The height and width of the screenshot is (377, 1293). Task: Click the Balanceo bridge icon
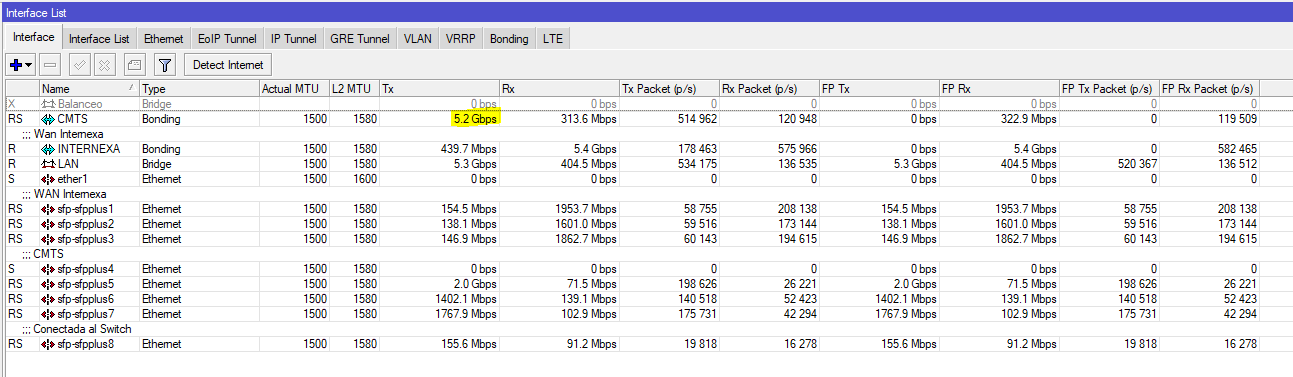point(47,104)
